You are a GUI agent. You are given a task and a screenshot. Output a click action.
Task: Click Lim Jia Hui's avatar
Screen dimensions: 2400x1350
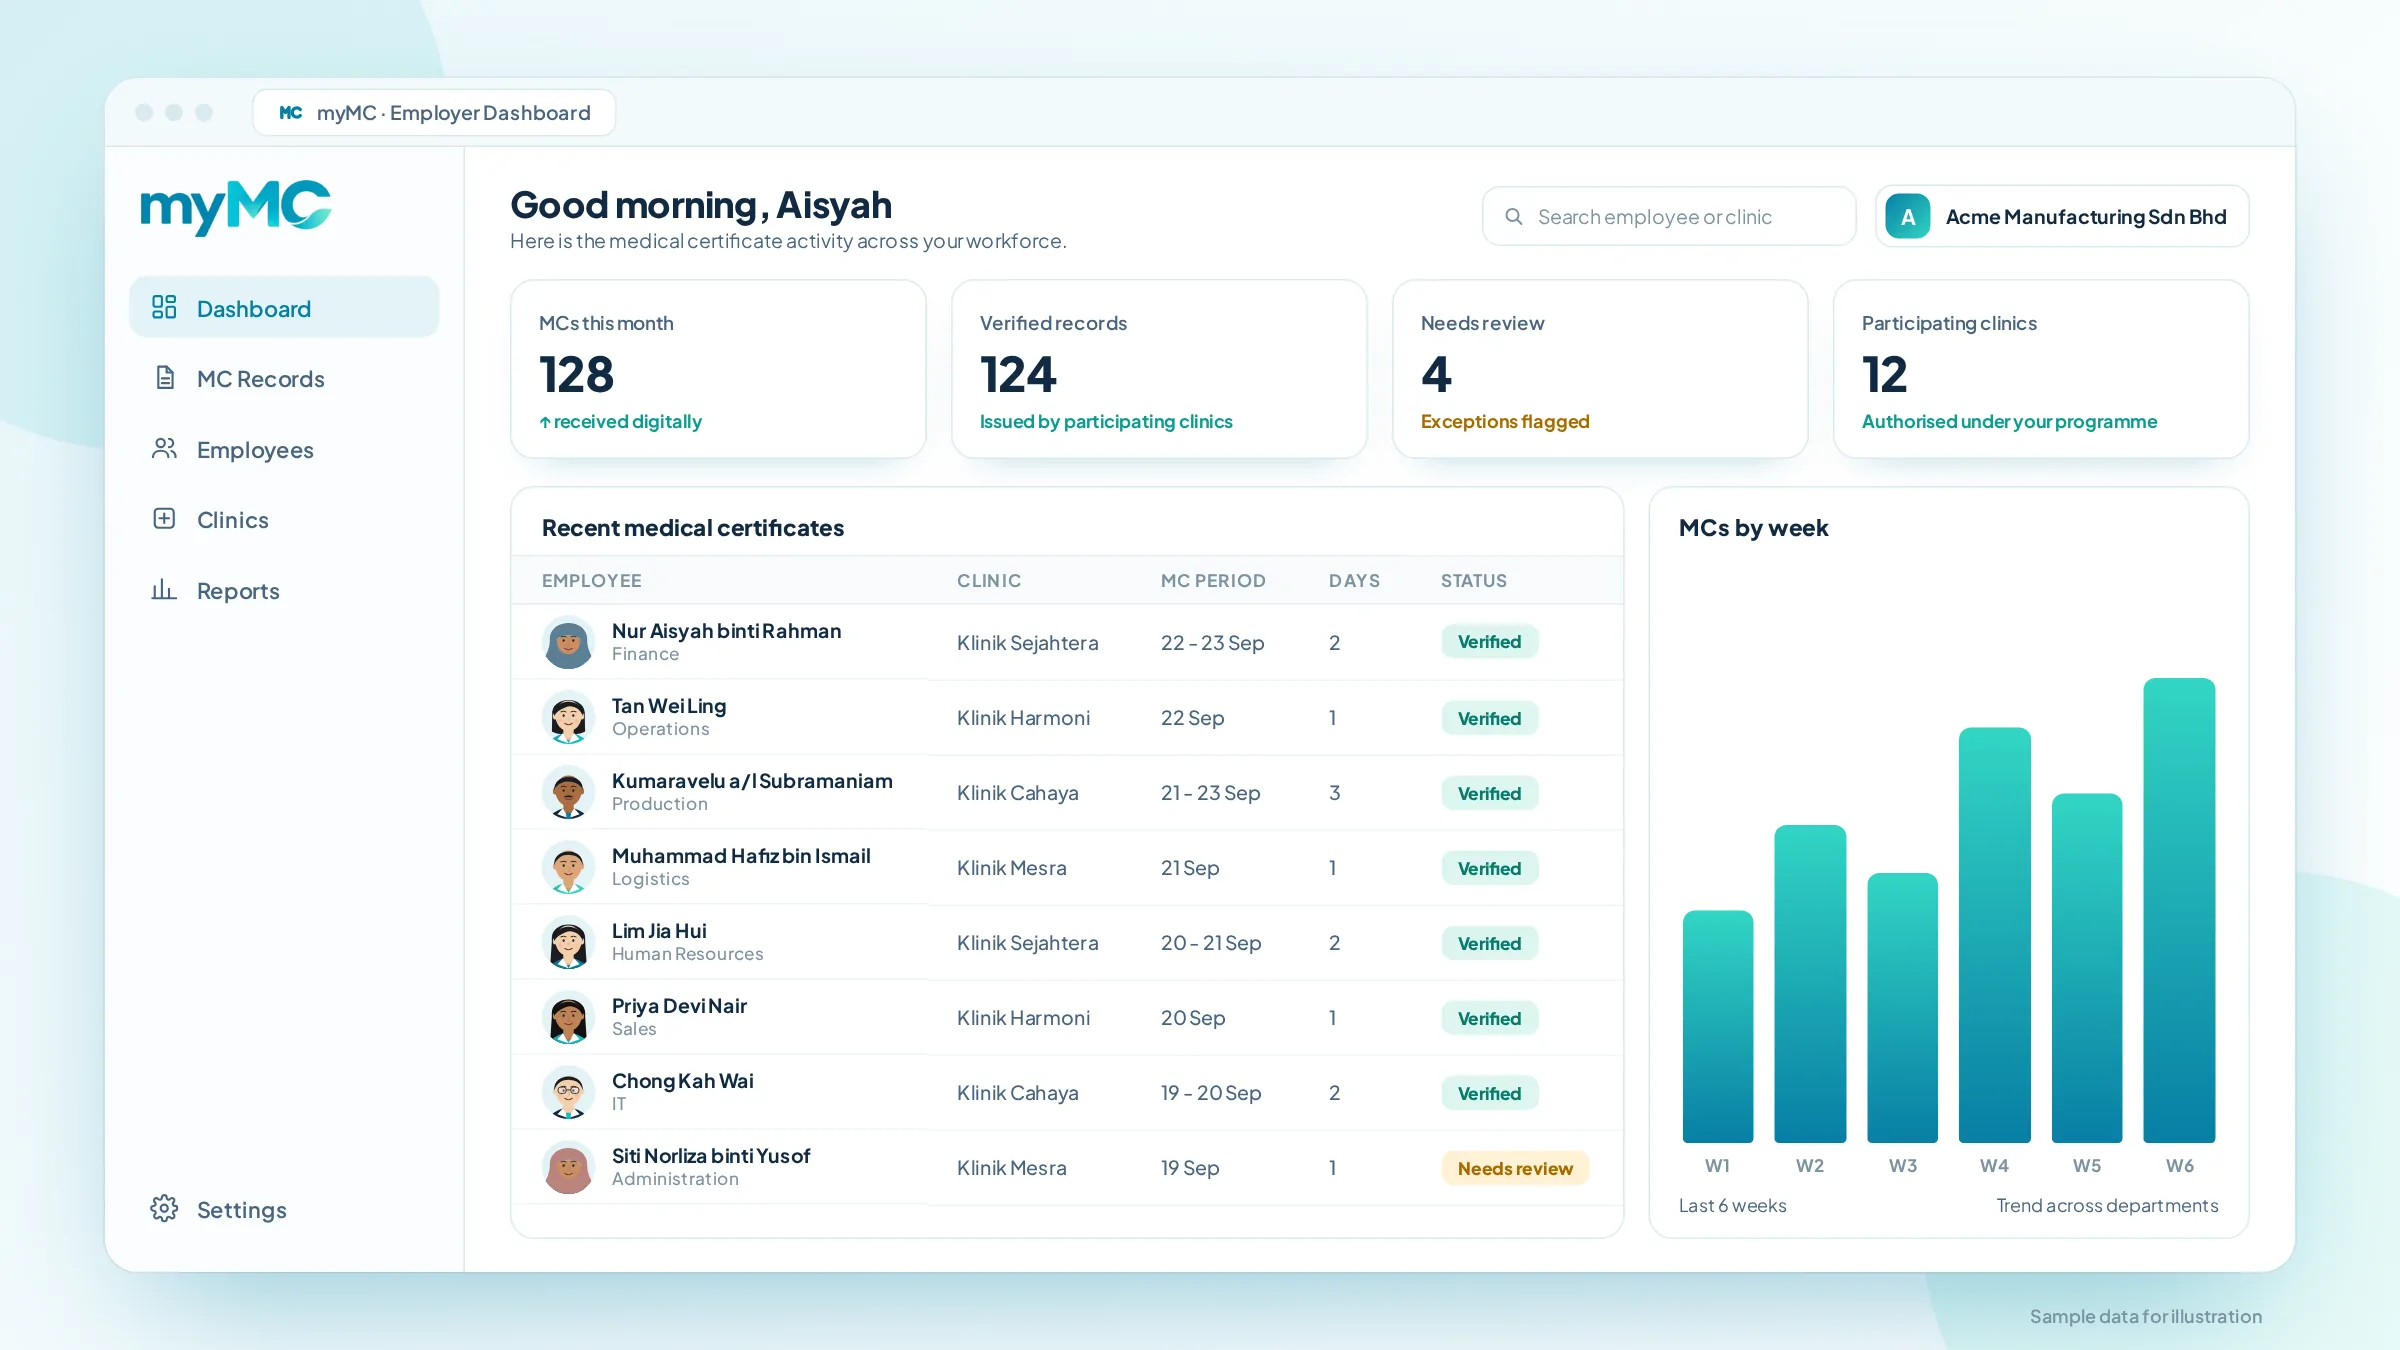(x=569, y=942)
